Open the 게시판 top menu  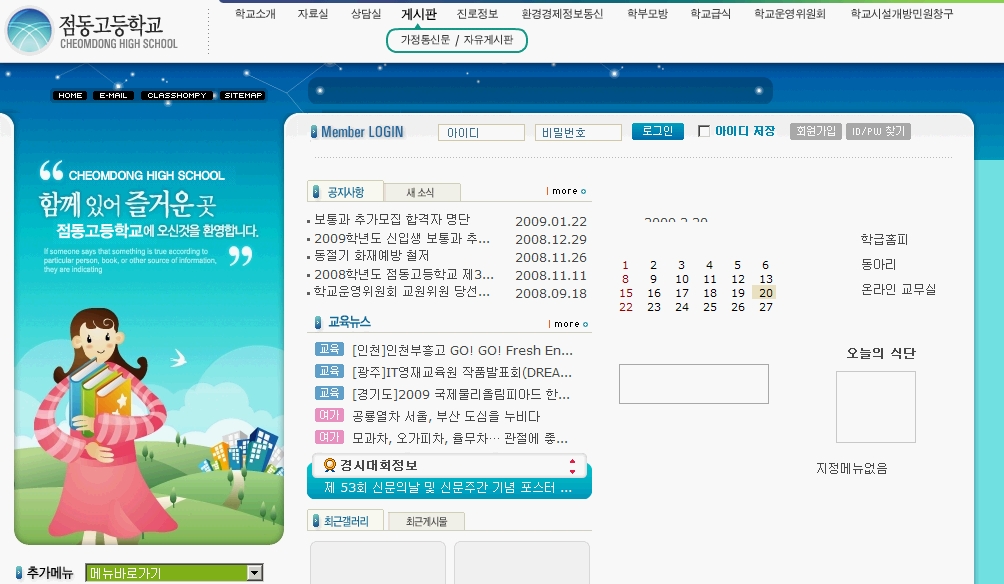pos(419,14)
